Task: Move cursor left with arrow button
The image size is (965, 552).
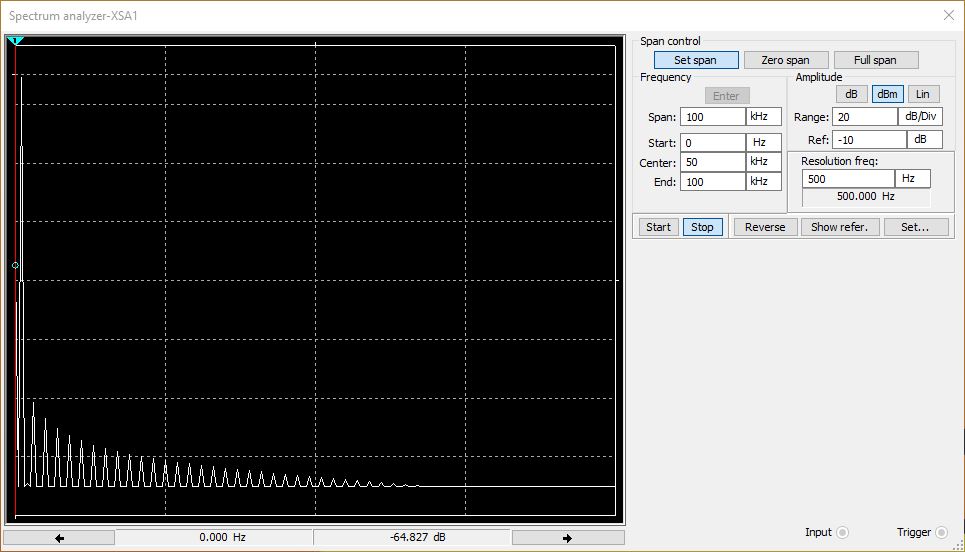Action: (60, 538)
